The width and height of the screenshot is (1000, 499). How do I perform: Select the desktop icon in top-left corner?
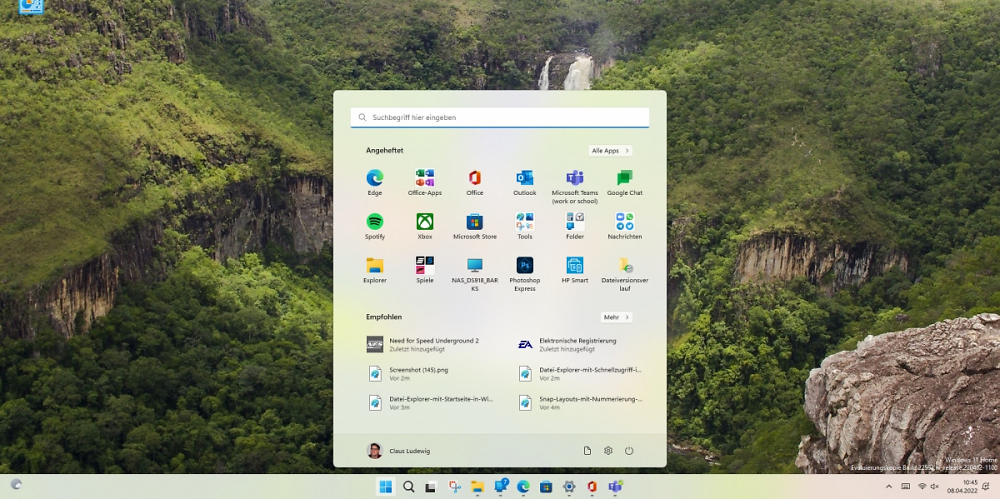[31, 6]
